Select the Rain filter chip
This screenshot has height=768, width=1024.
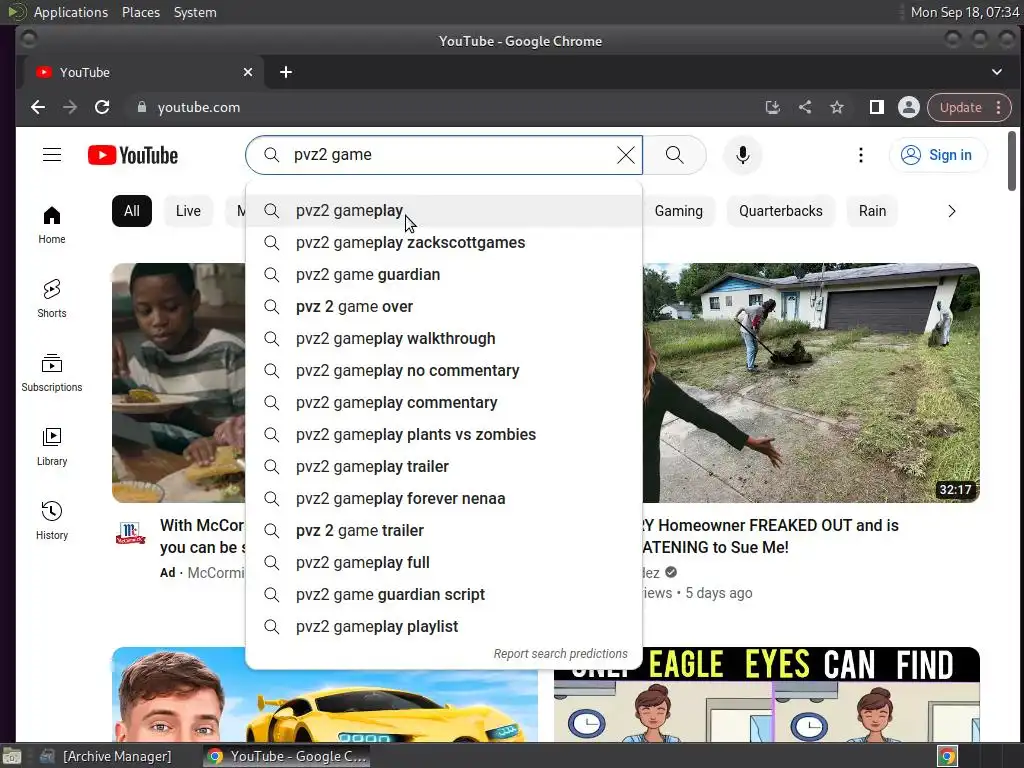[872, 211]
